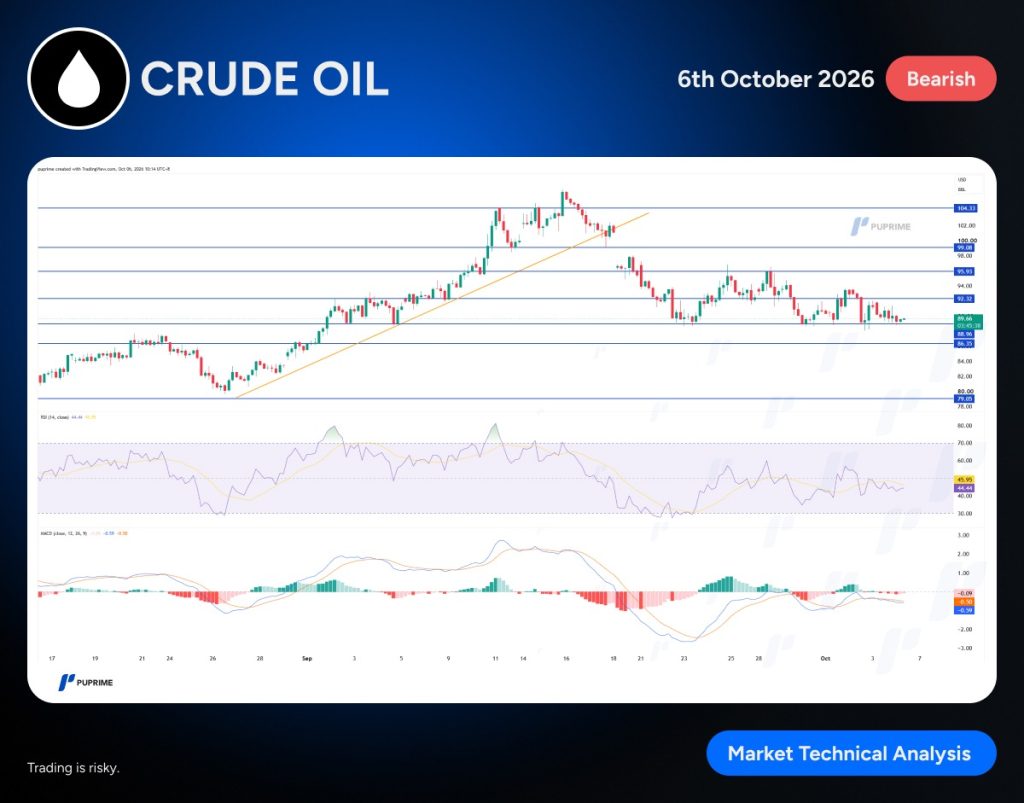Viewport: 1024px width, 803px height.
Task: Click the 99.08 price level label
Action: tap(965, 247)
